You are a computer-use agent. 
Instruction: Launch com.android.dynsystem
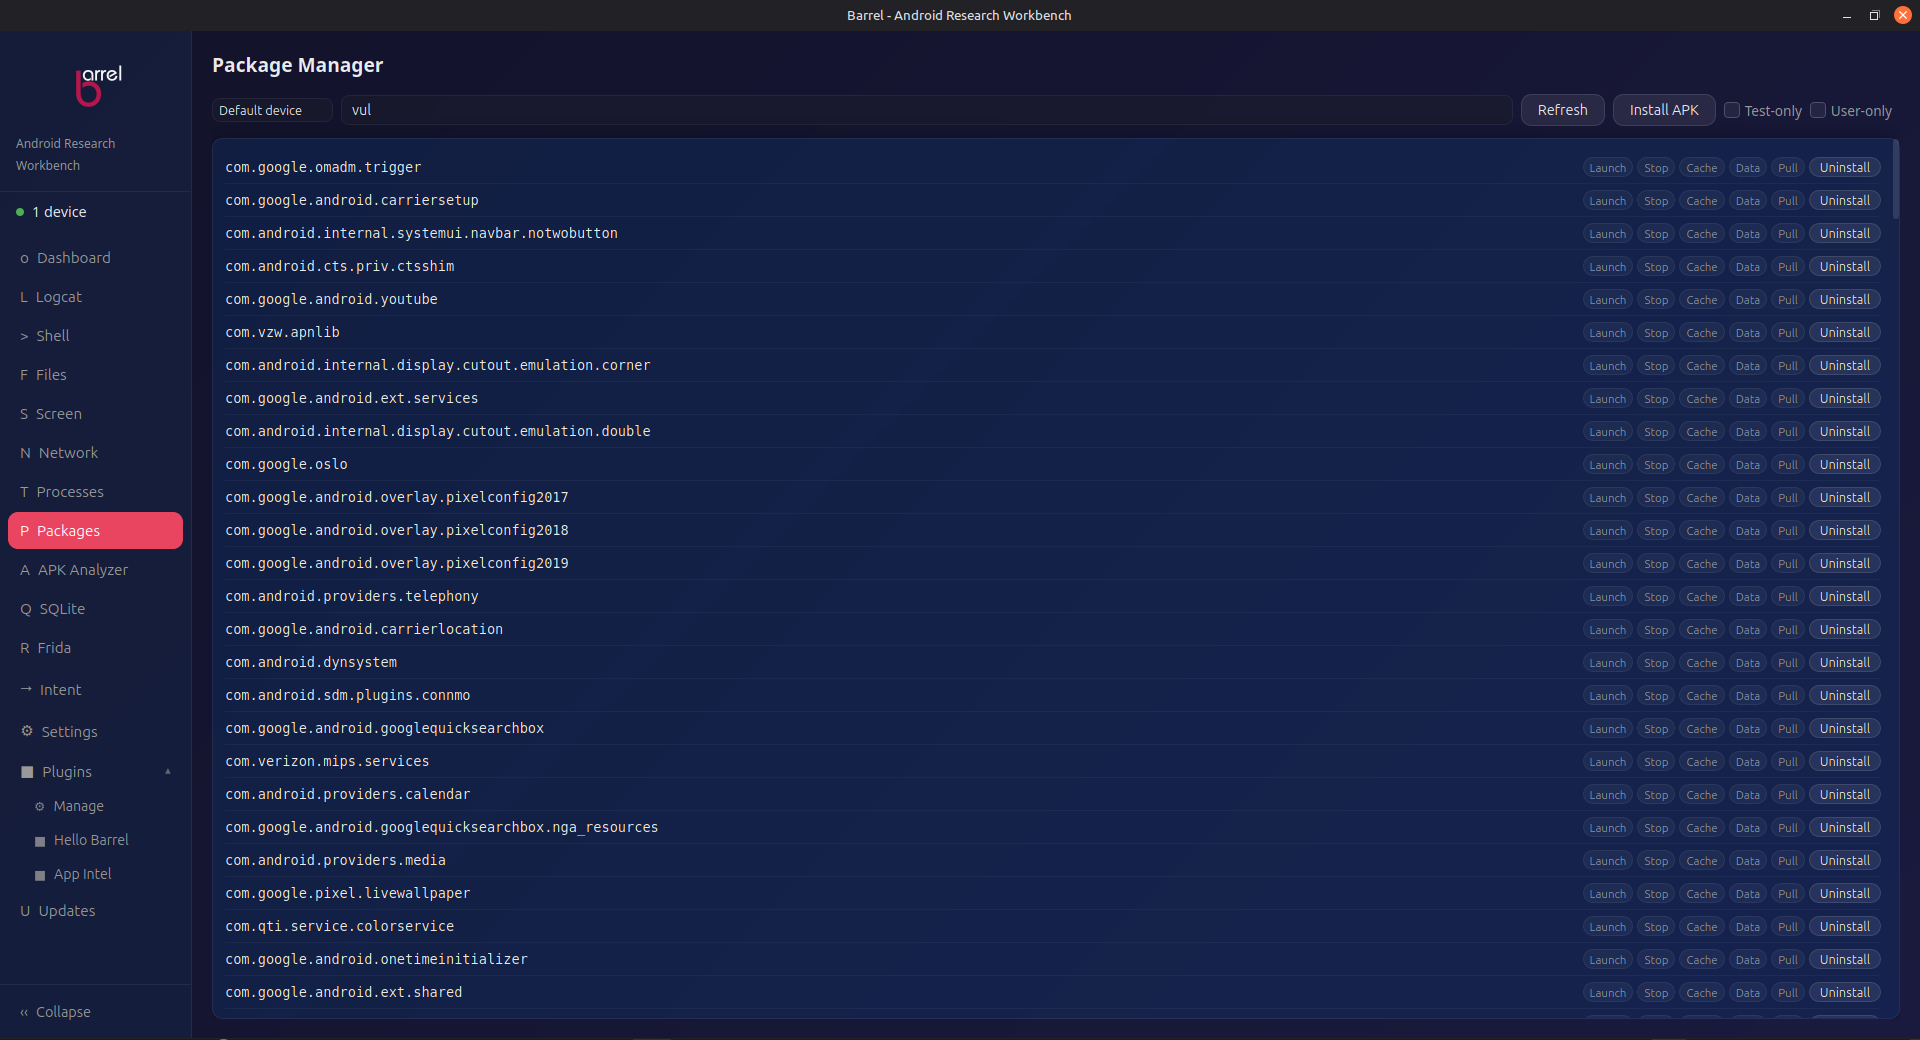pyautogui.click(x=1607, y=663)
